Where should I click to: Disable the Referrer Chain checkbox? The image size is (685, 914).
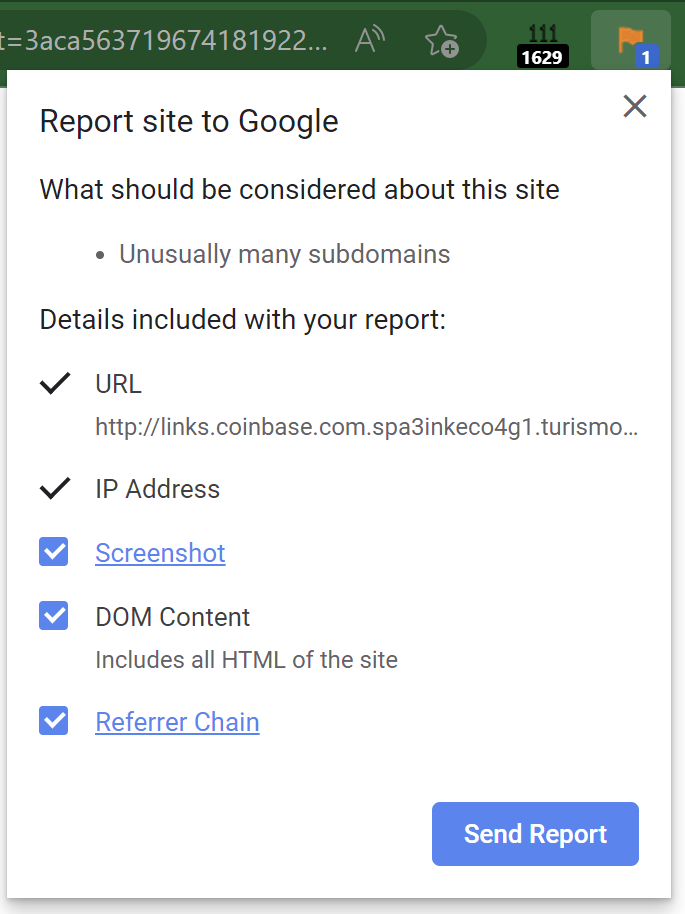coord(54,720)
